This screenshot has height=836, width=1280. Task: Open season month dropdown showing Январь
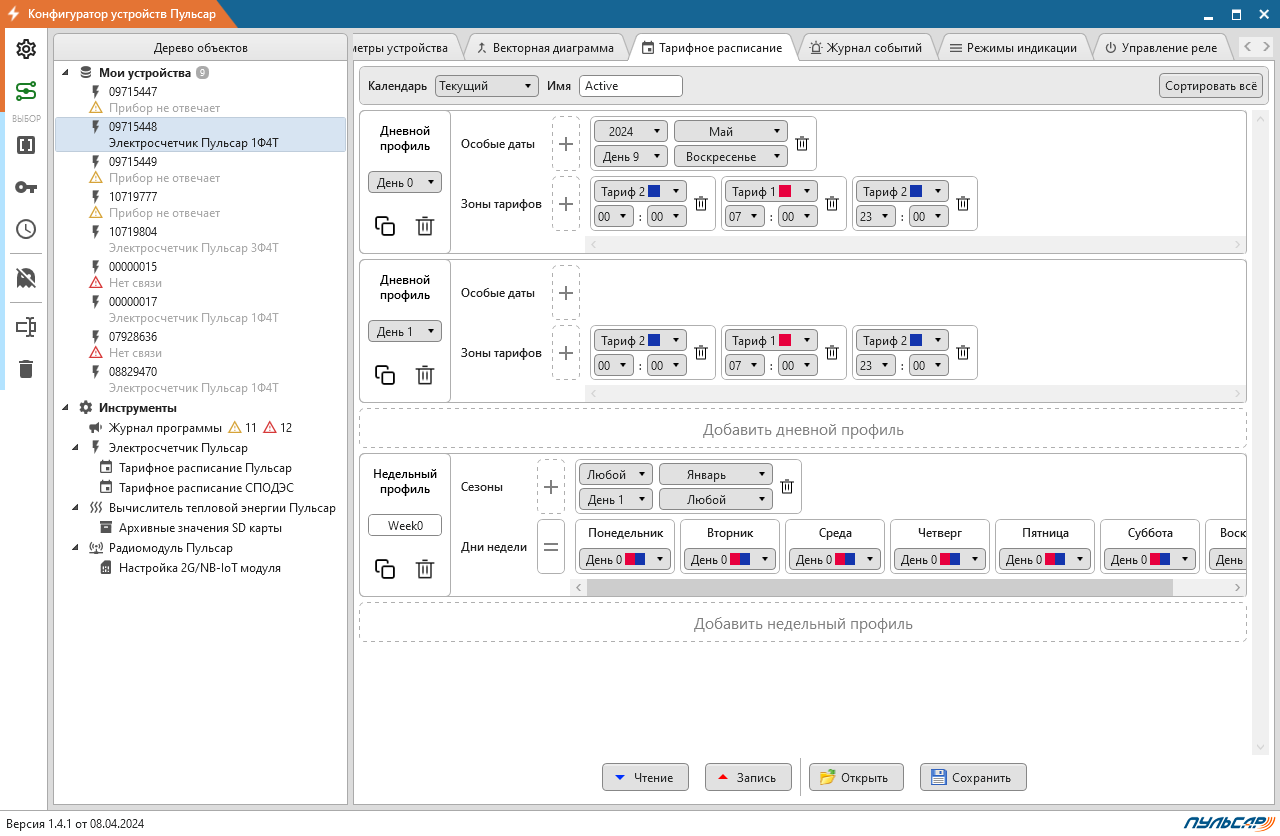tap(716, 474)
